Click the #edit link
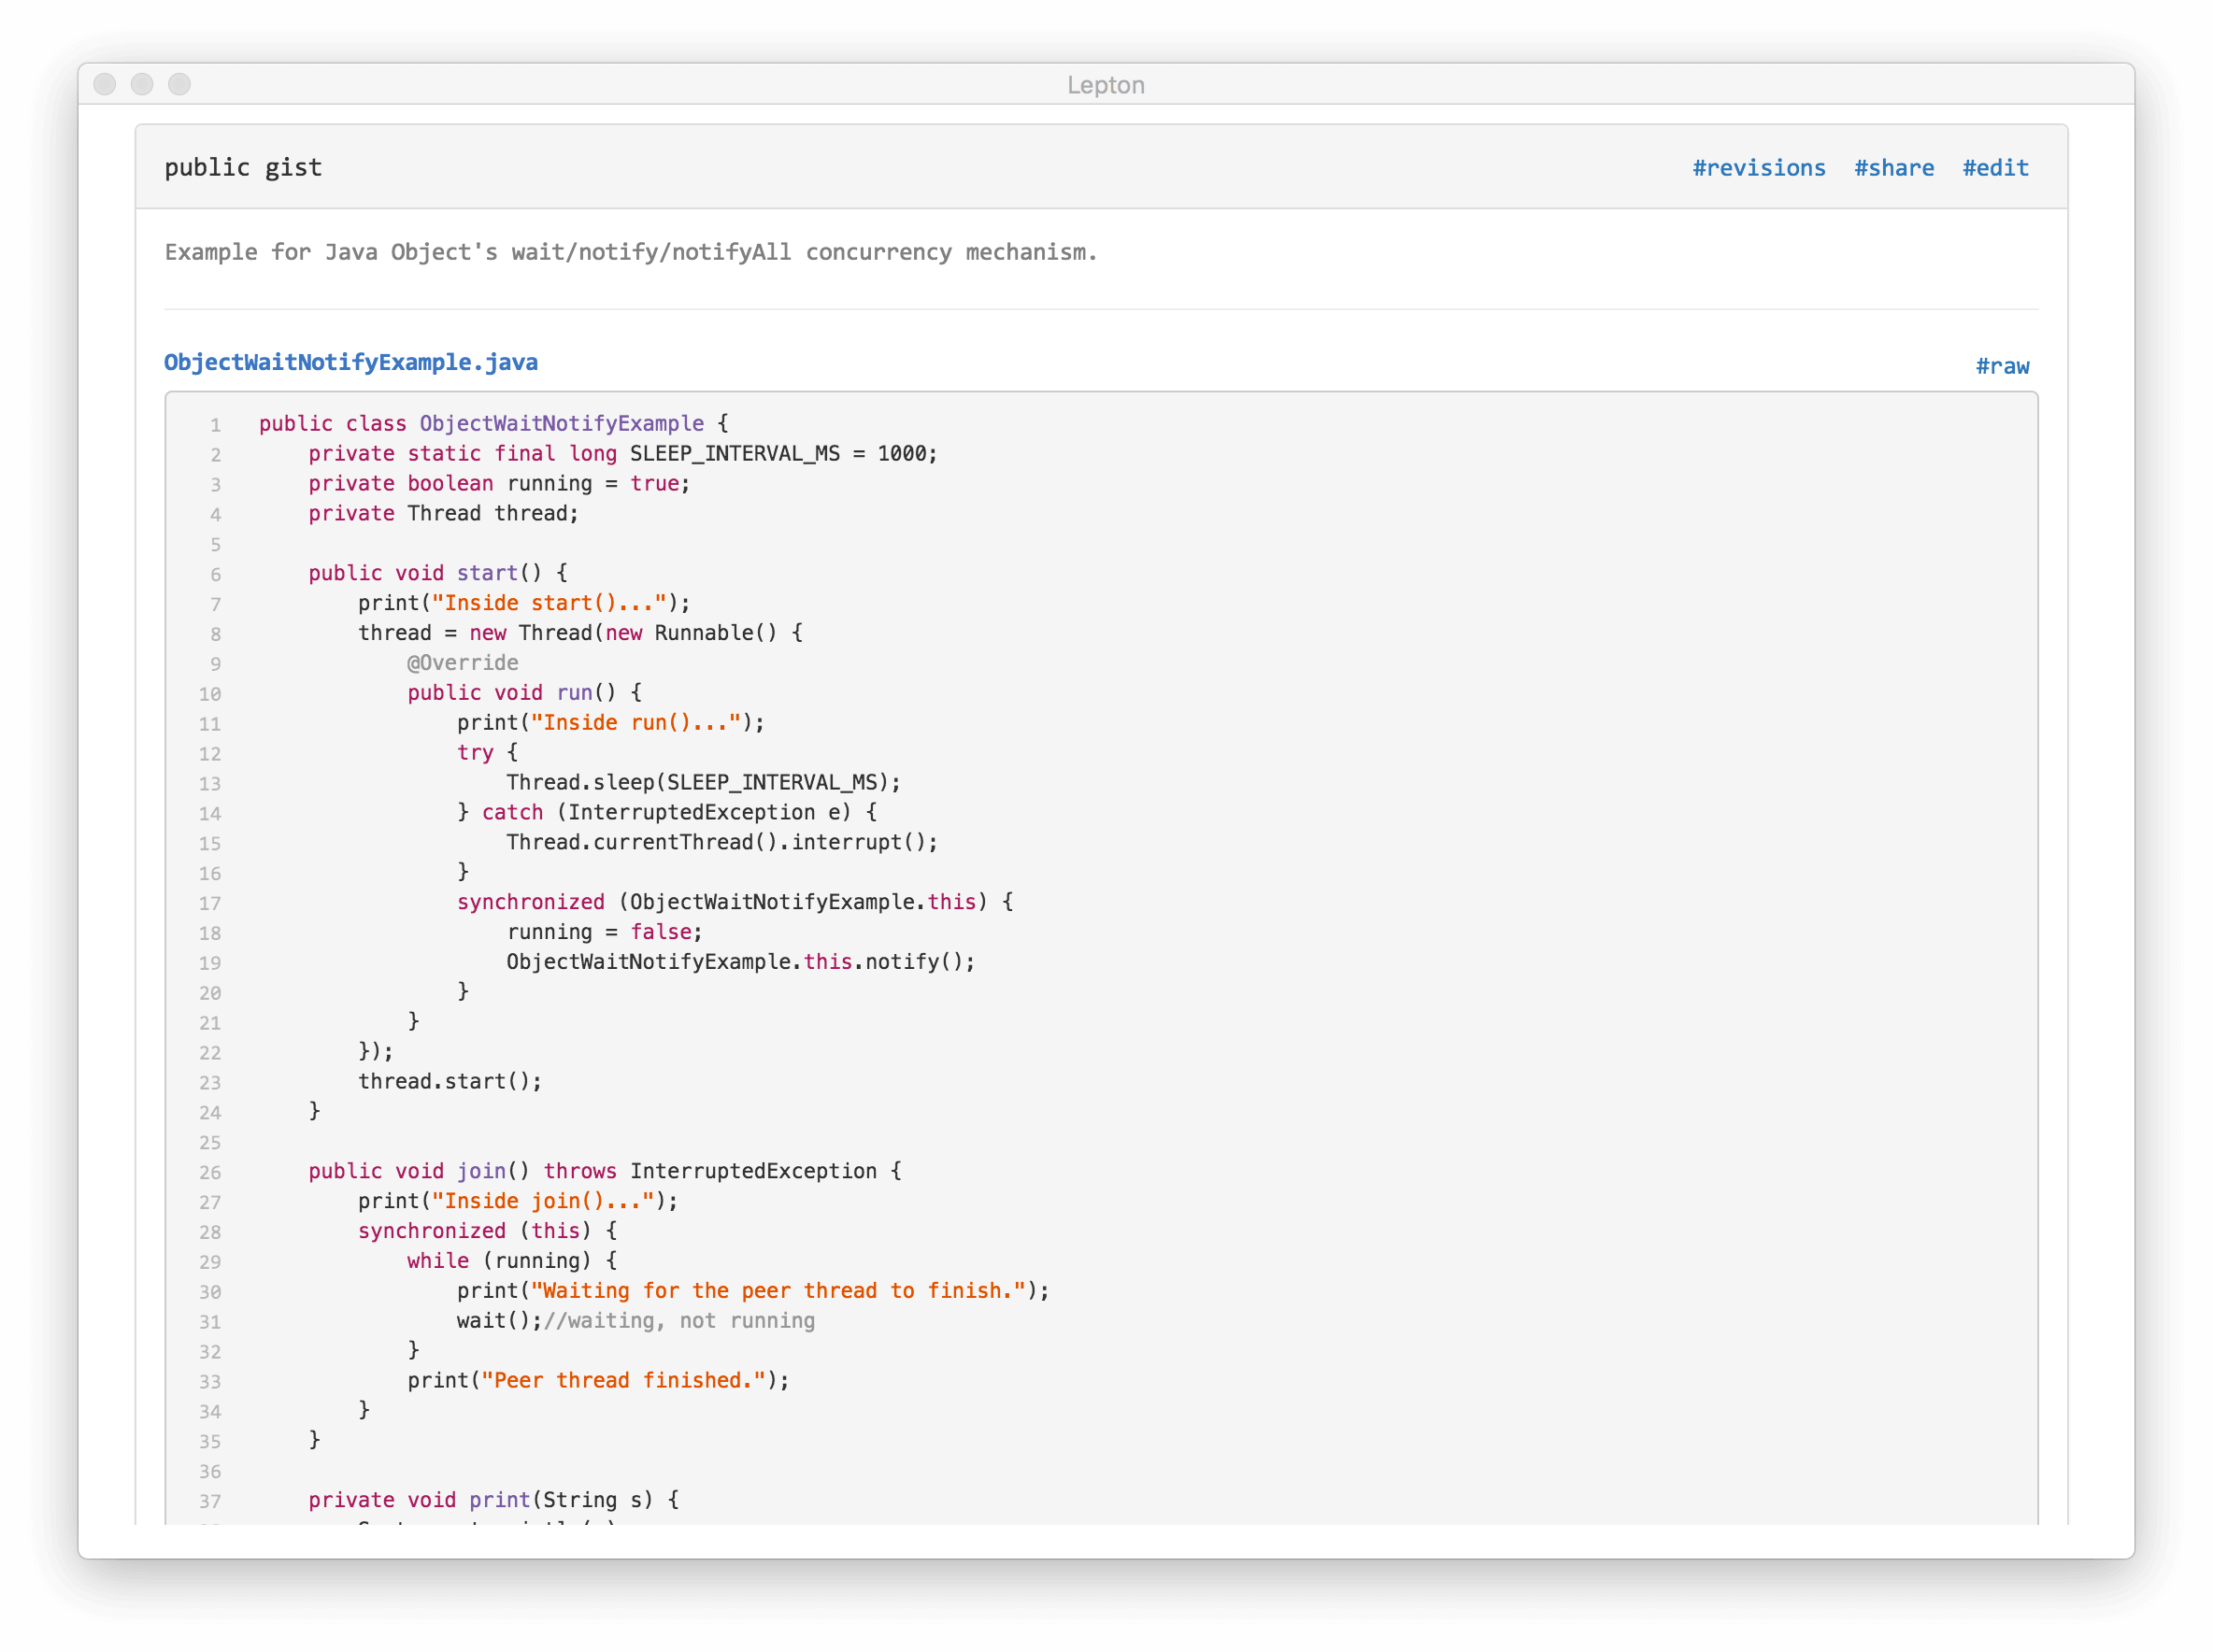Image resolution: width=2213 pixels, height=1652 pixels. tap(1995, 168)
